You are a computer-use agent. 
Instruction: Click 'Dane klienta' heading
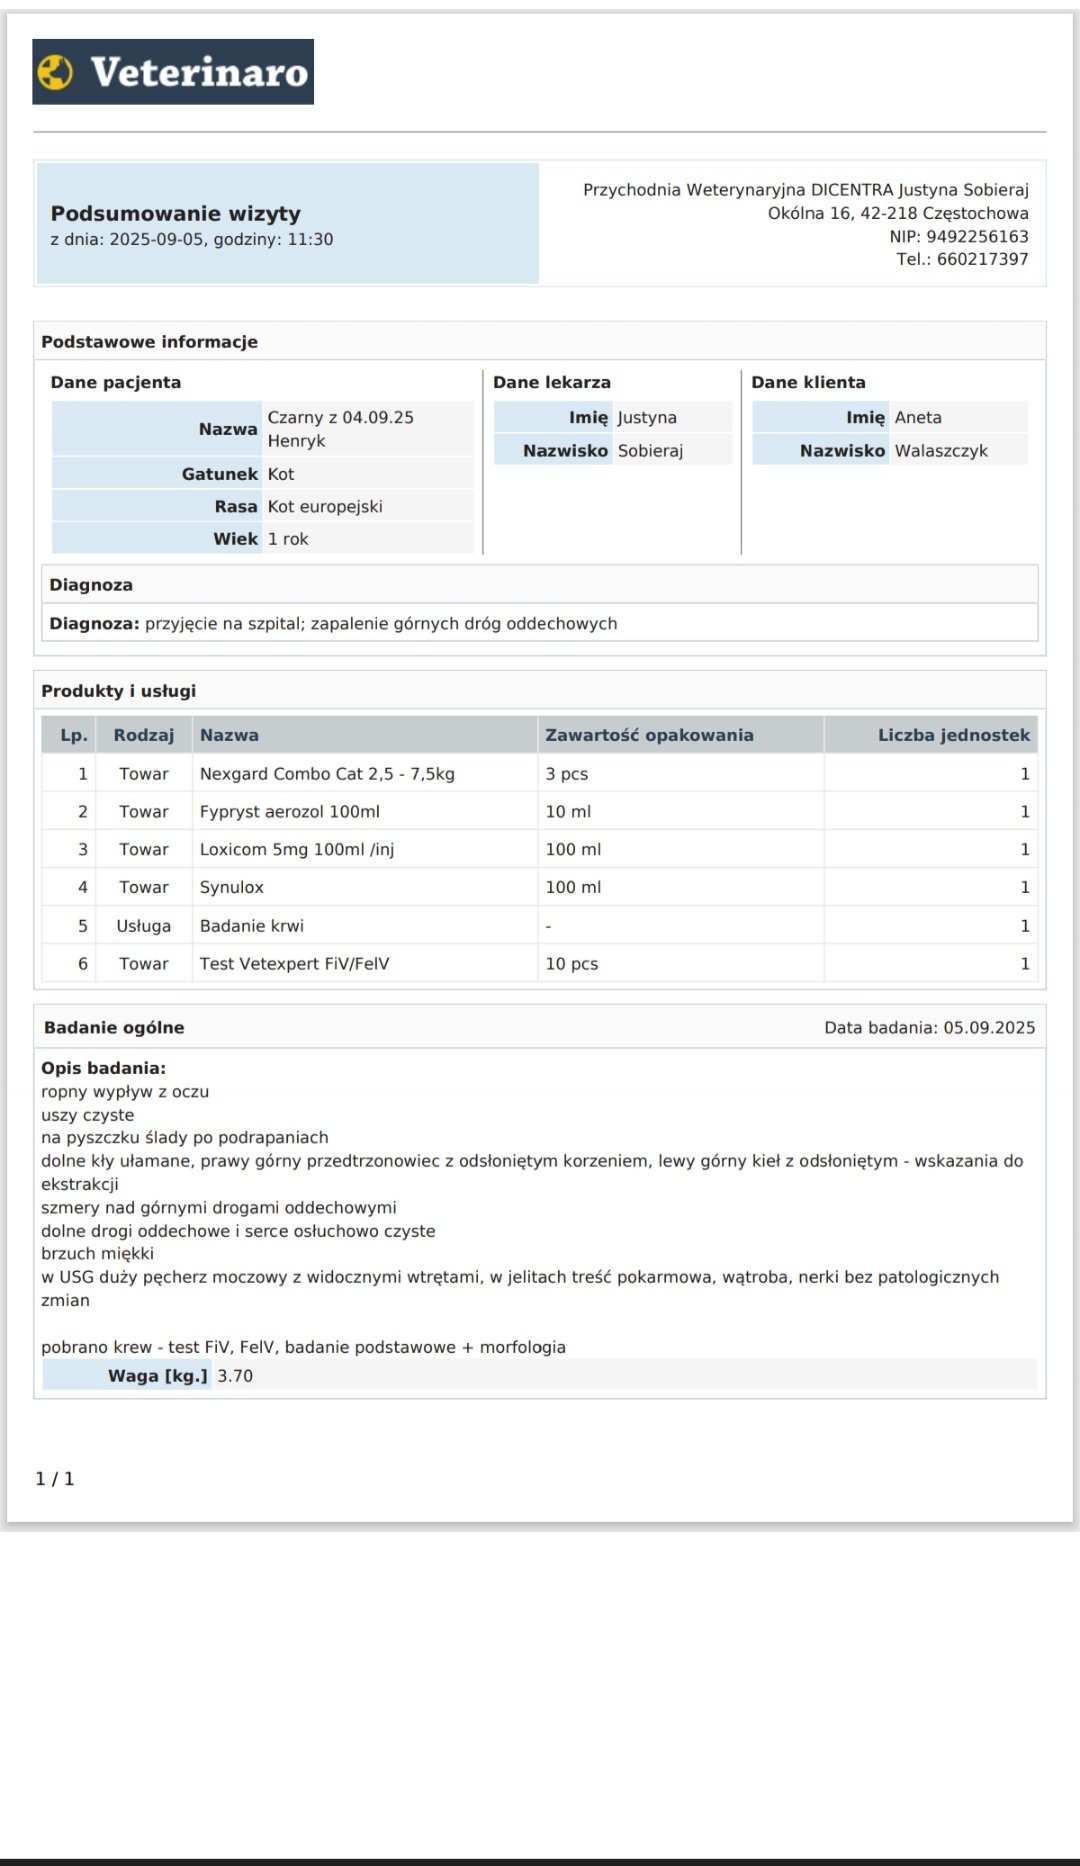[809, 382]
